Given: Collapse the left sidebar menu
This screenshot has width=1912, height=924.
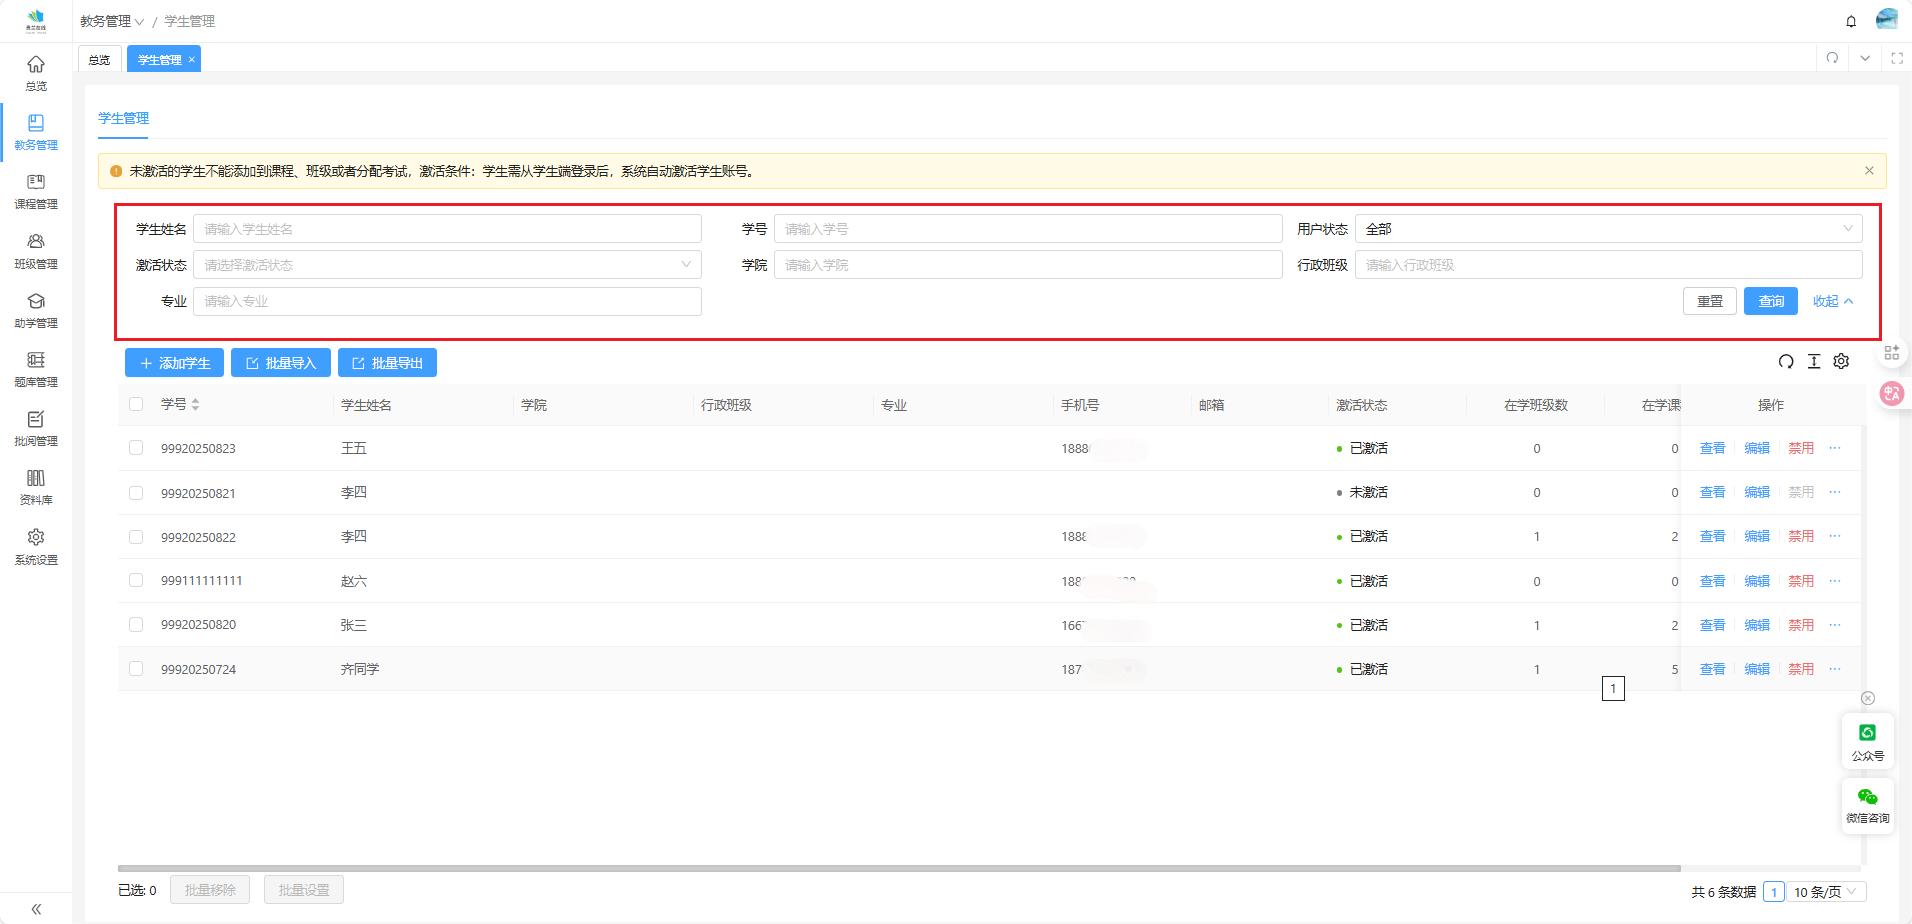Looking at the screenshot, I should [36, 909].
